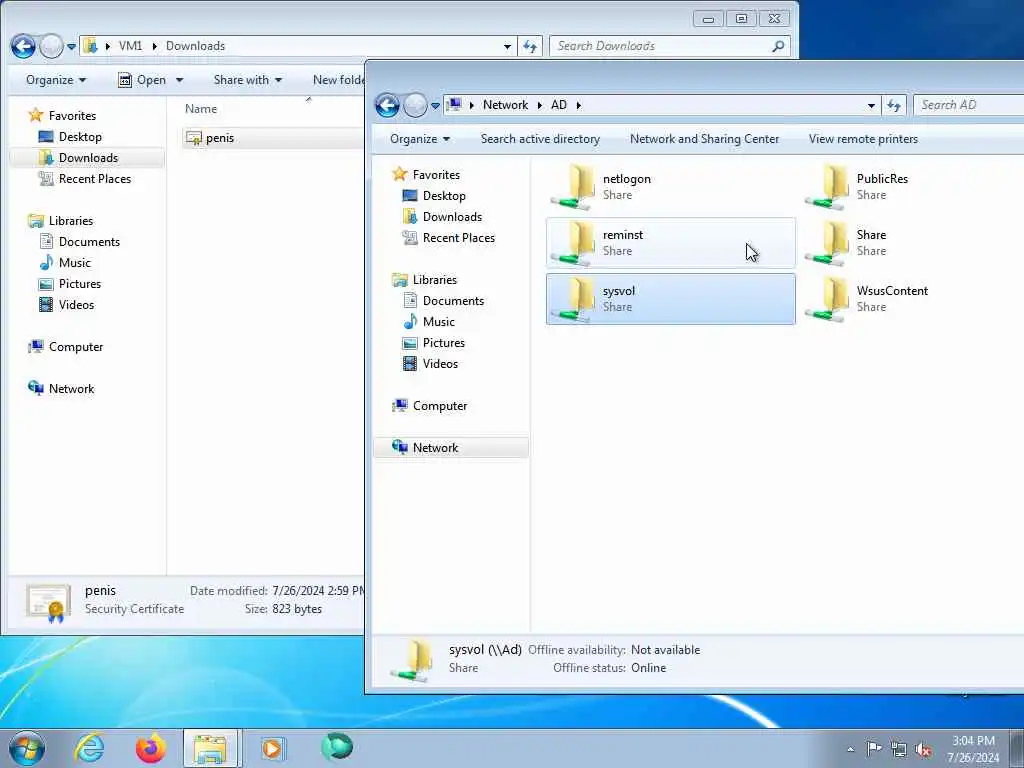This screenshot has height=768, width=1024.
Task: Click Back button in Downloads window
Action: click(x=23, y=46)
